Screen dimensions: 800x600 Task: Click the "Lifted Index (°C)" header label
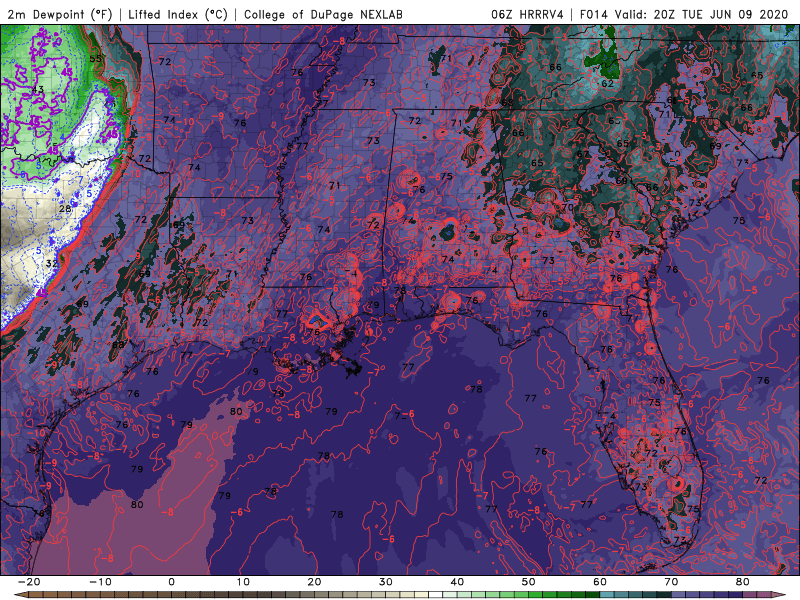tap(178, 14)
